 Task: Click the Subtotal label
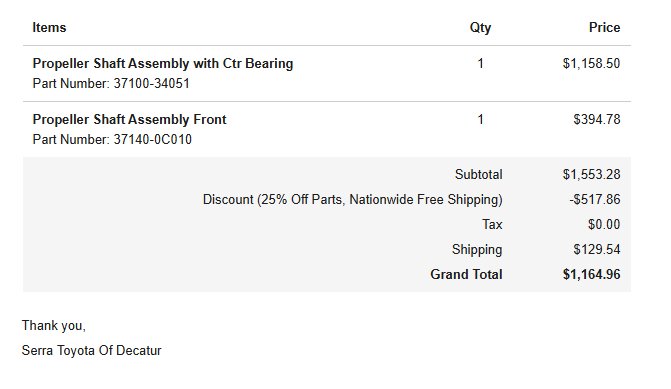[x=478, y=175]
